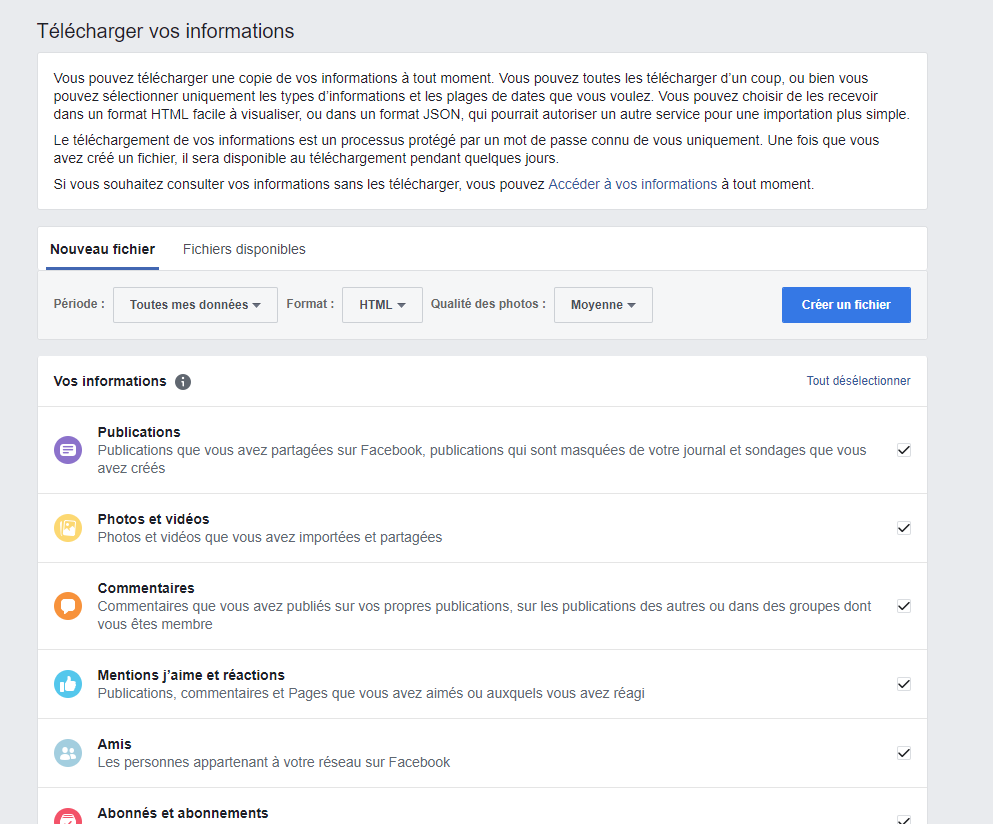Open the Accéder à vos informations link
The height and width of the screenshot is (824, 993).
tap(633, 184)
